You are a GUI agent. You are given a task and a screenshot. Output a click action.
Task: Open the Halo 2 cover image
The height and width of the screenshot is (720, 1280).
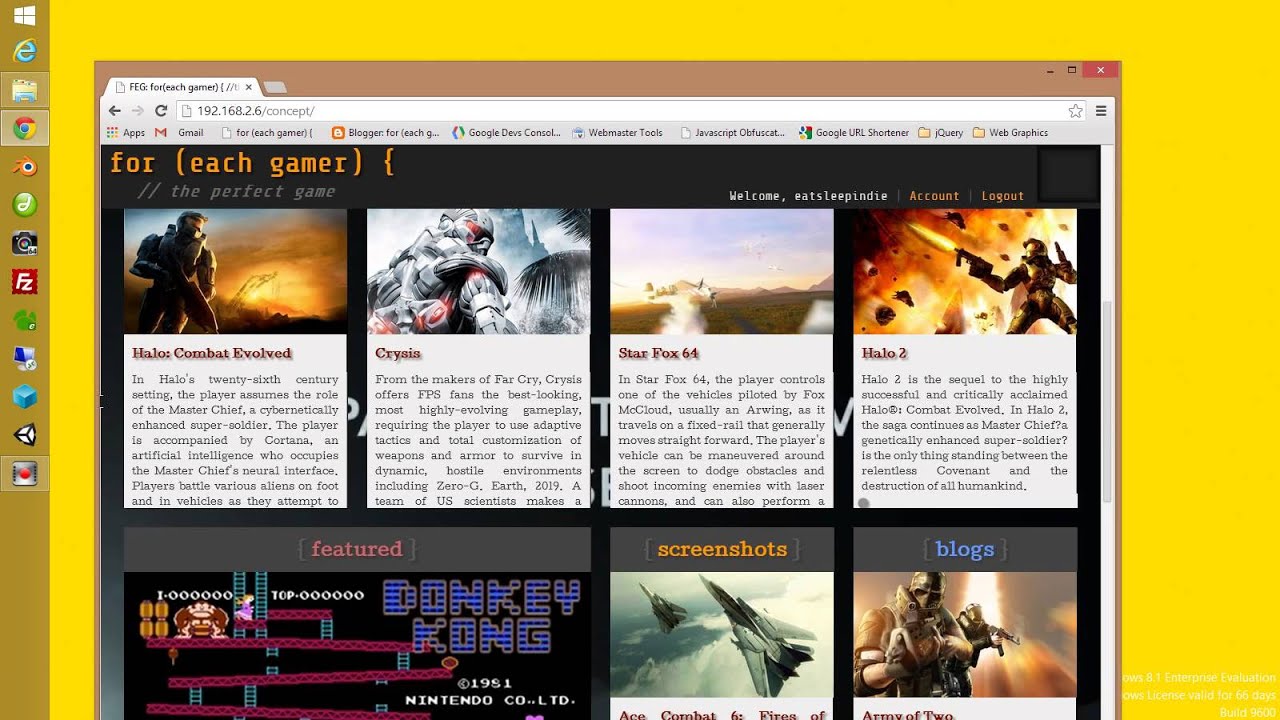point(965,271)
